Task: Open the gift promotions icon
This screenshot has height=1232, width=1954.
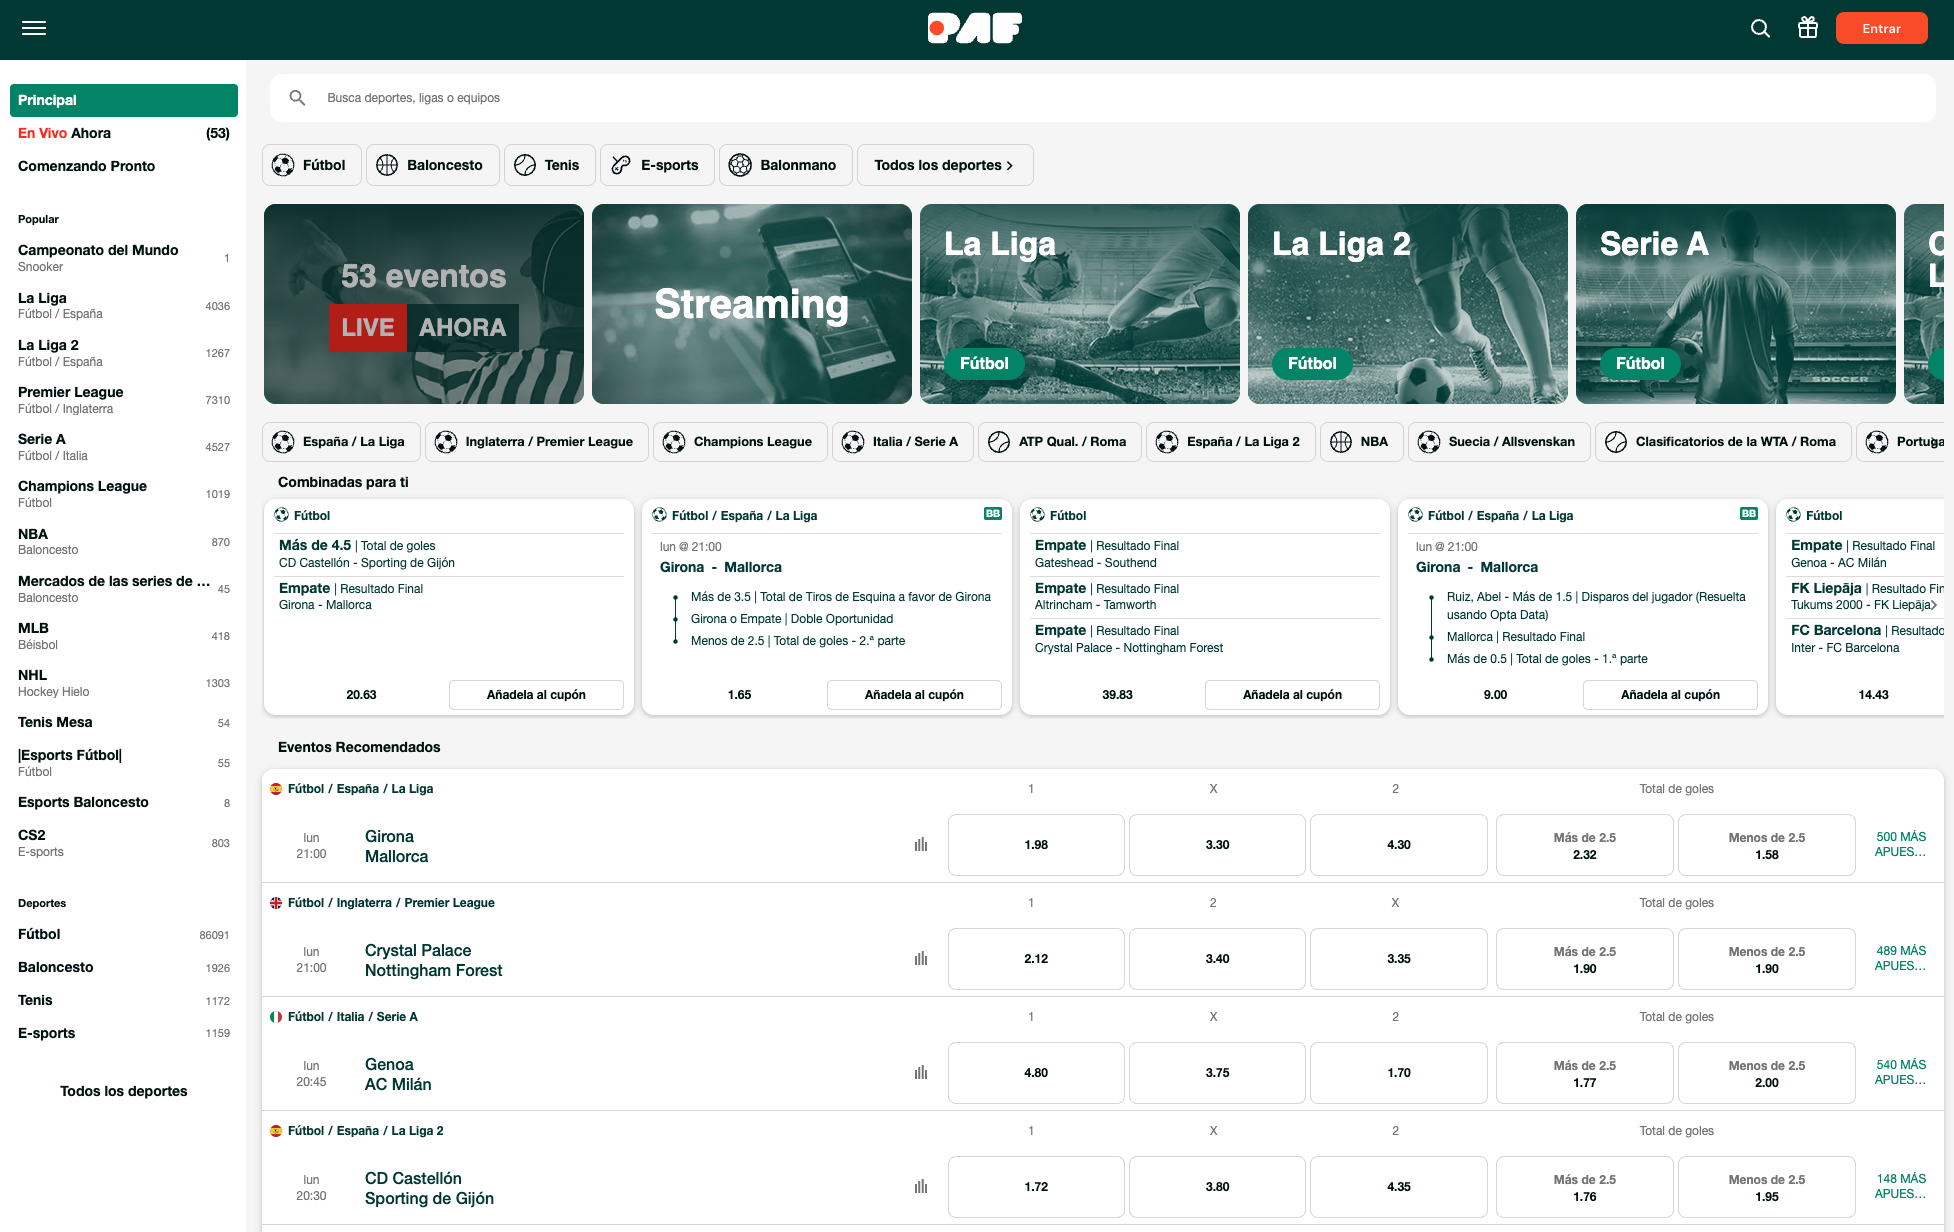Action: 1808,28
